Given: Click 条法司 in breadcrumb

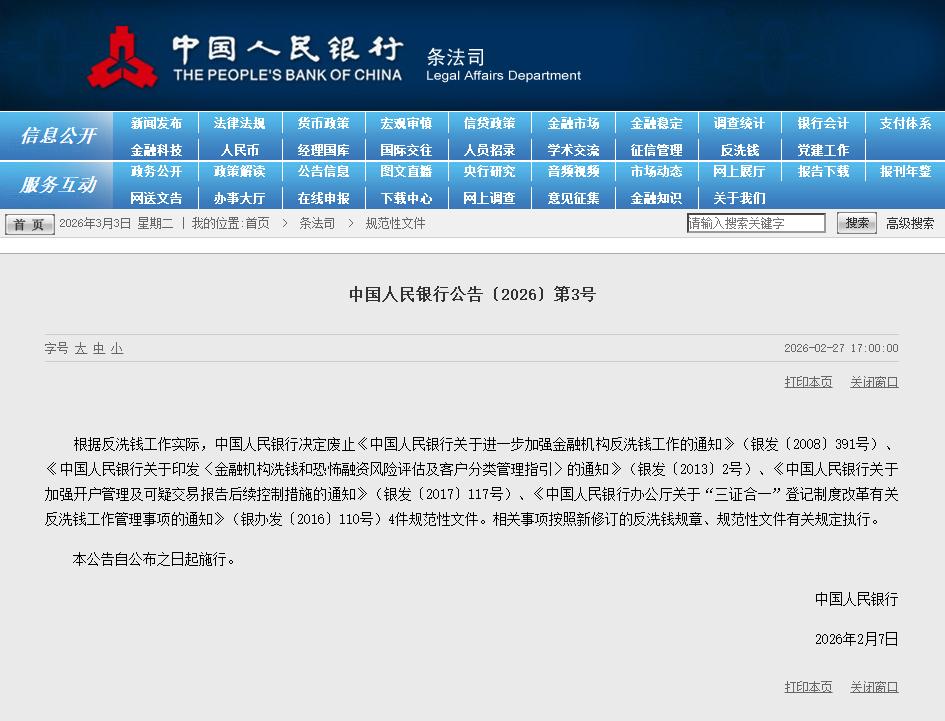Looking at the screenshot, I should point(317,223).
